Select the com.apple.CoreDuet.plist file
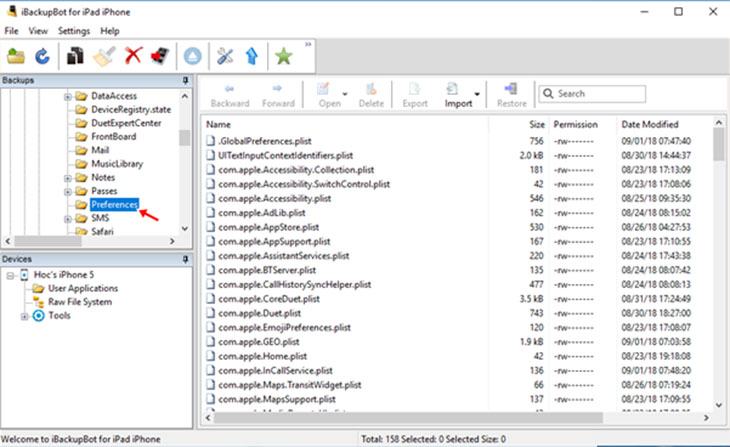Screen dimensions: 730x447 (269, 299)
